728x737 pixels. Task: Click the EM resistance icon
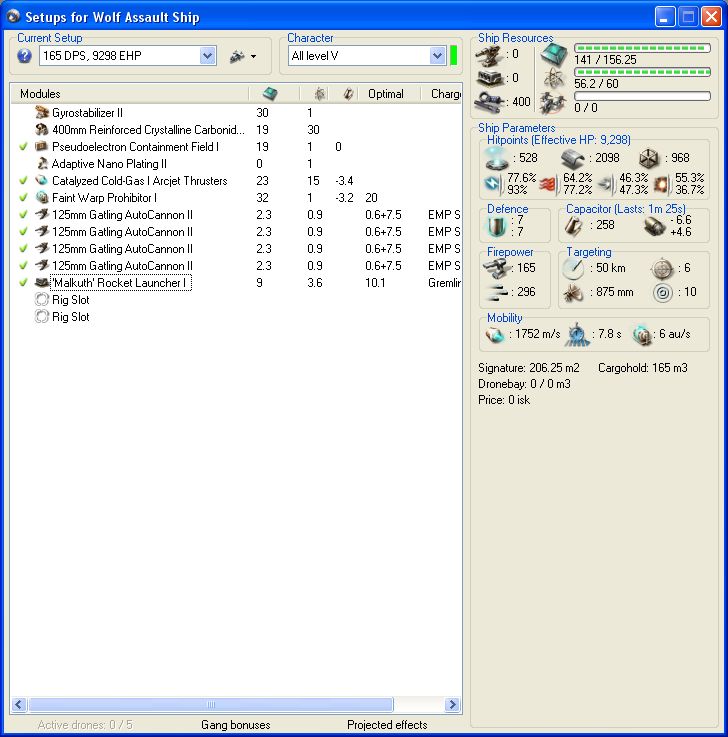(x=493, y=183)
